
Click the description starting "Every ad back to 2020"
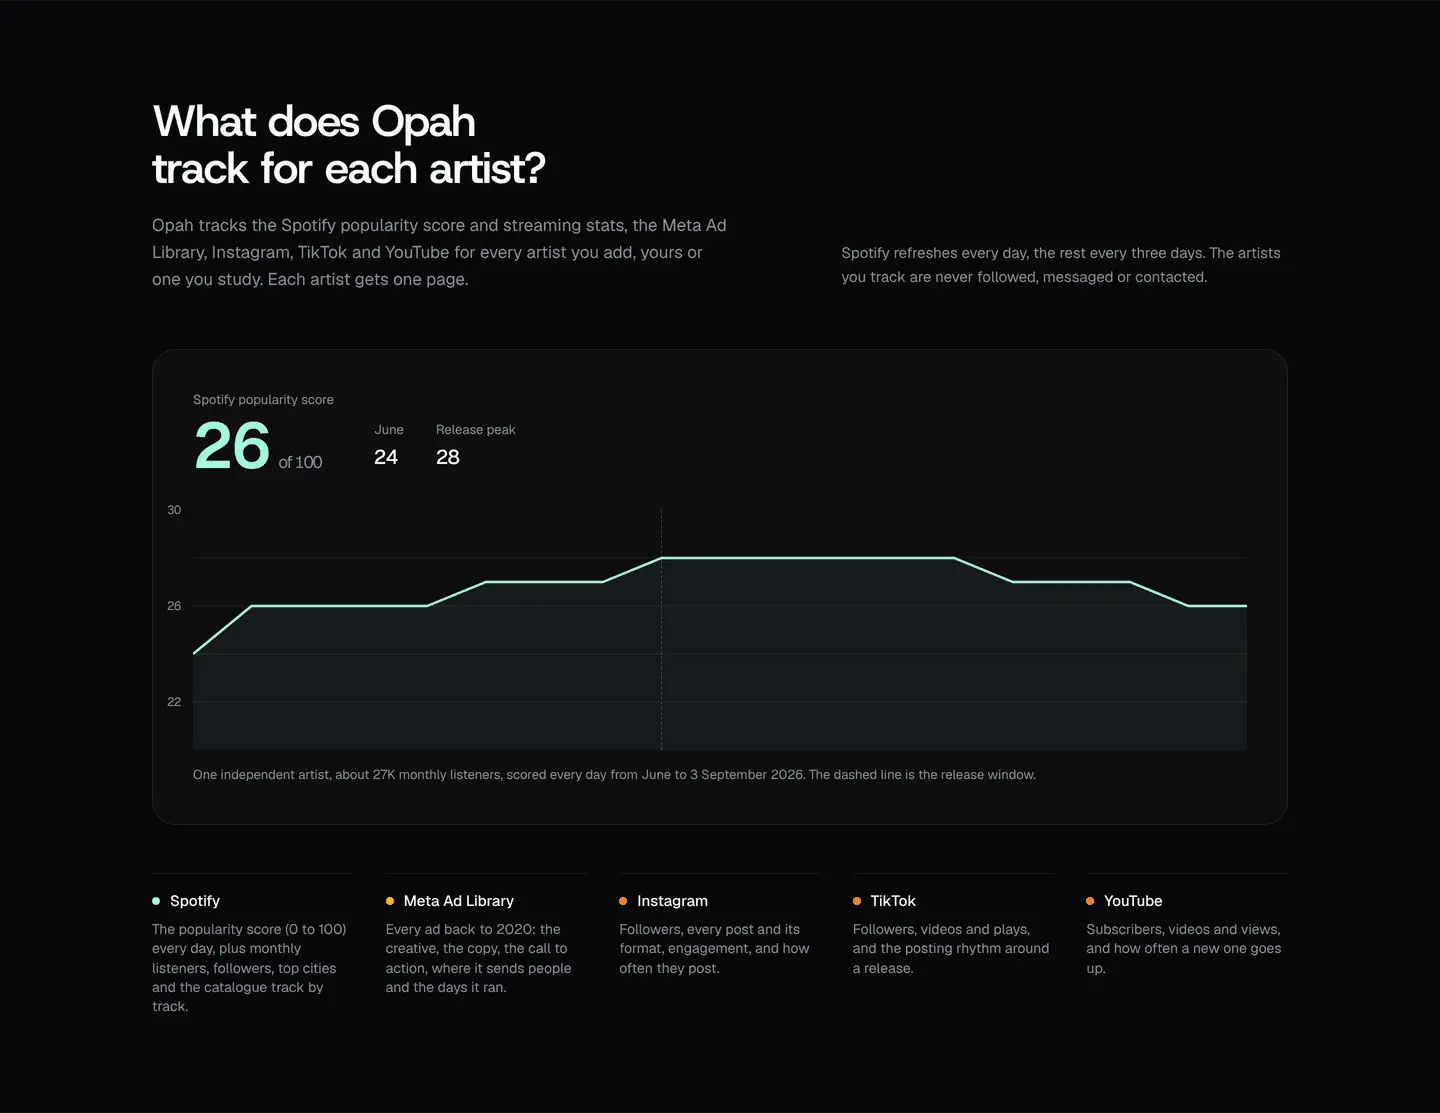pos(479,958)
